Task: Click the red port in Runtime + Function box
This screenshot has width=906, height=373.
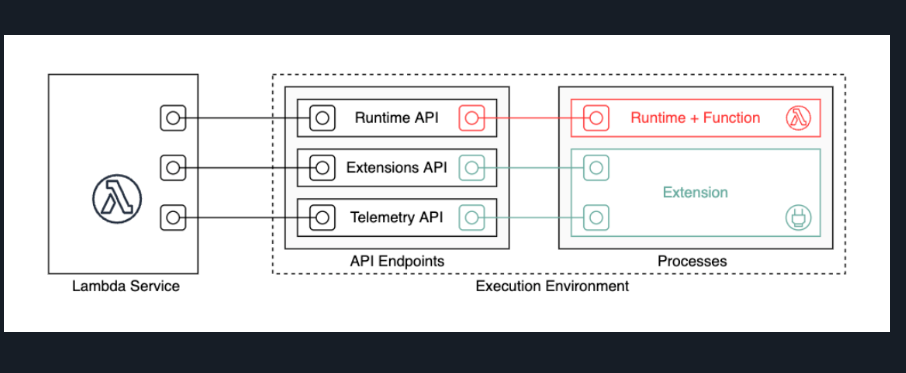Action: pos(596,118)
